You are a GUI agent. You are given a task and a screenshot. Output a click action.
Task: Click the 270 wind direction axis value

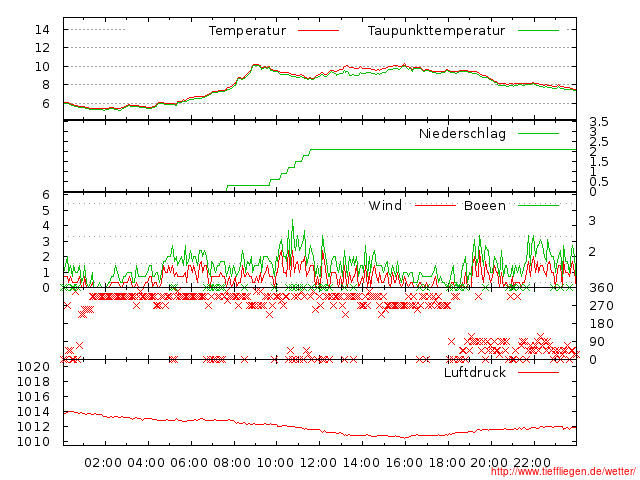point(601,306)
